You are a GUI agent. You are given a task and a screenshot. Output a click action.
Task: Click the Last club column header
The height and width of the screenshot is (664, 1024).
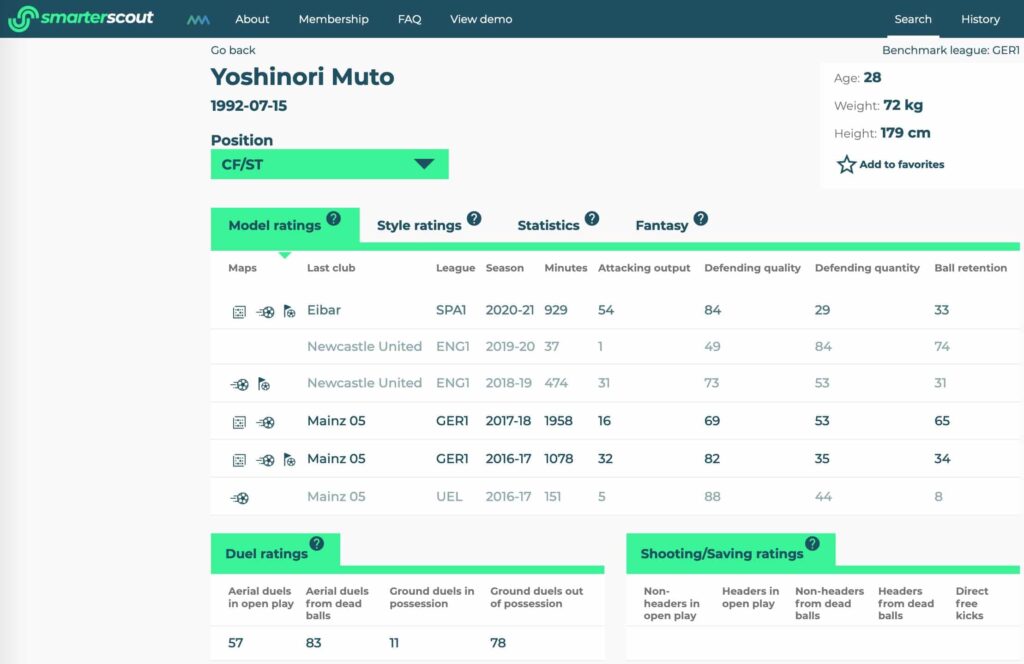click(x=331, y=268)
